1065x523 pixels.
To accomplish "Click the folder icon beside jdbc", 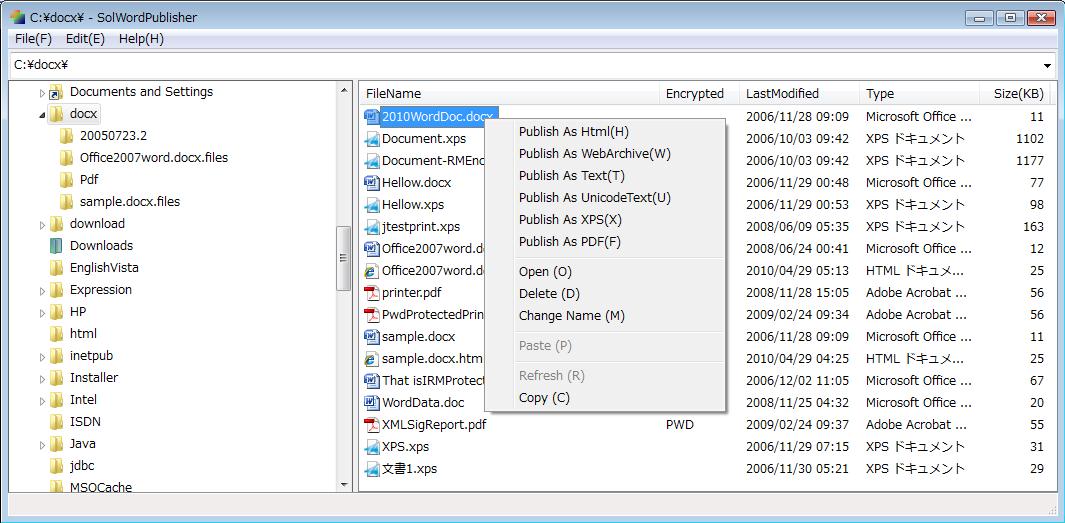I will coord(56,465).
